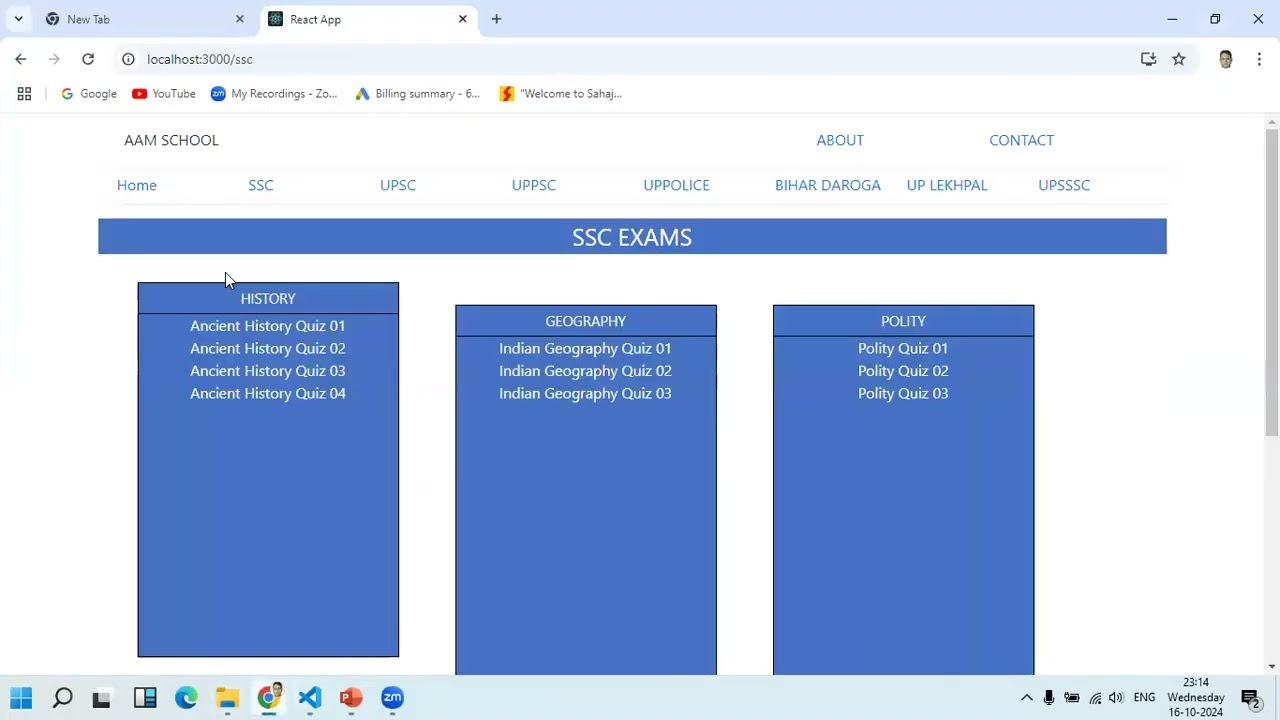This screenshot has height=720, width=1280.
Task: Close the New Tab tab
Action: coord(239,19)
